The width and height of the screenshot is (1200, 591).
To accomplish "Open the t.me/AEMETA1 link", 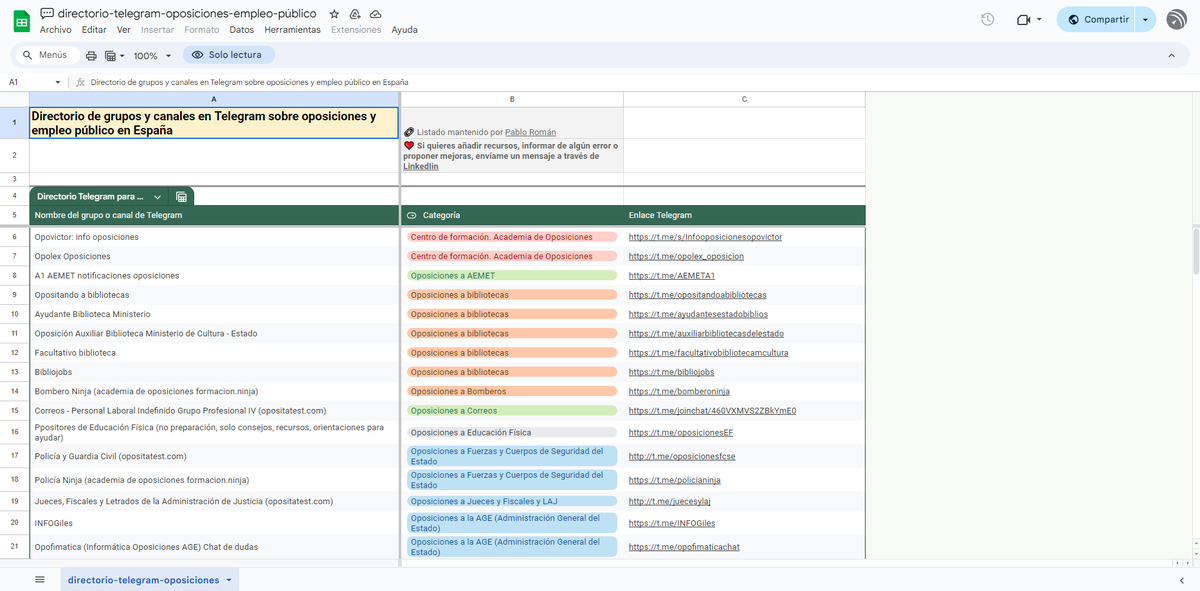I will coord(672,276).
